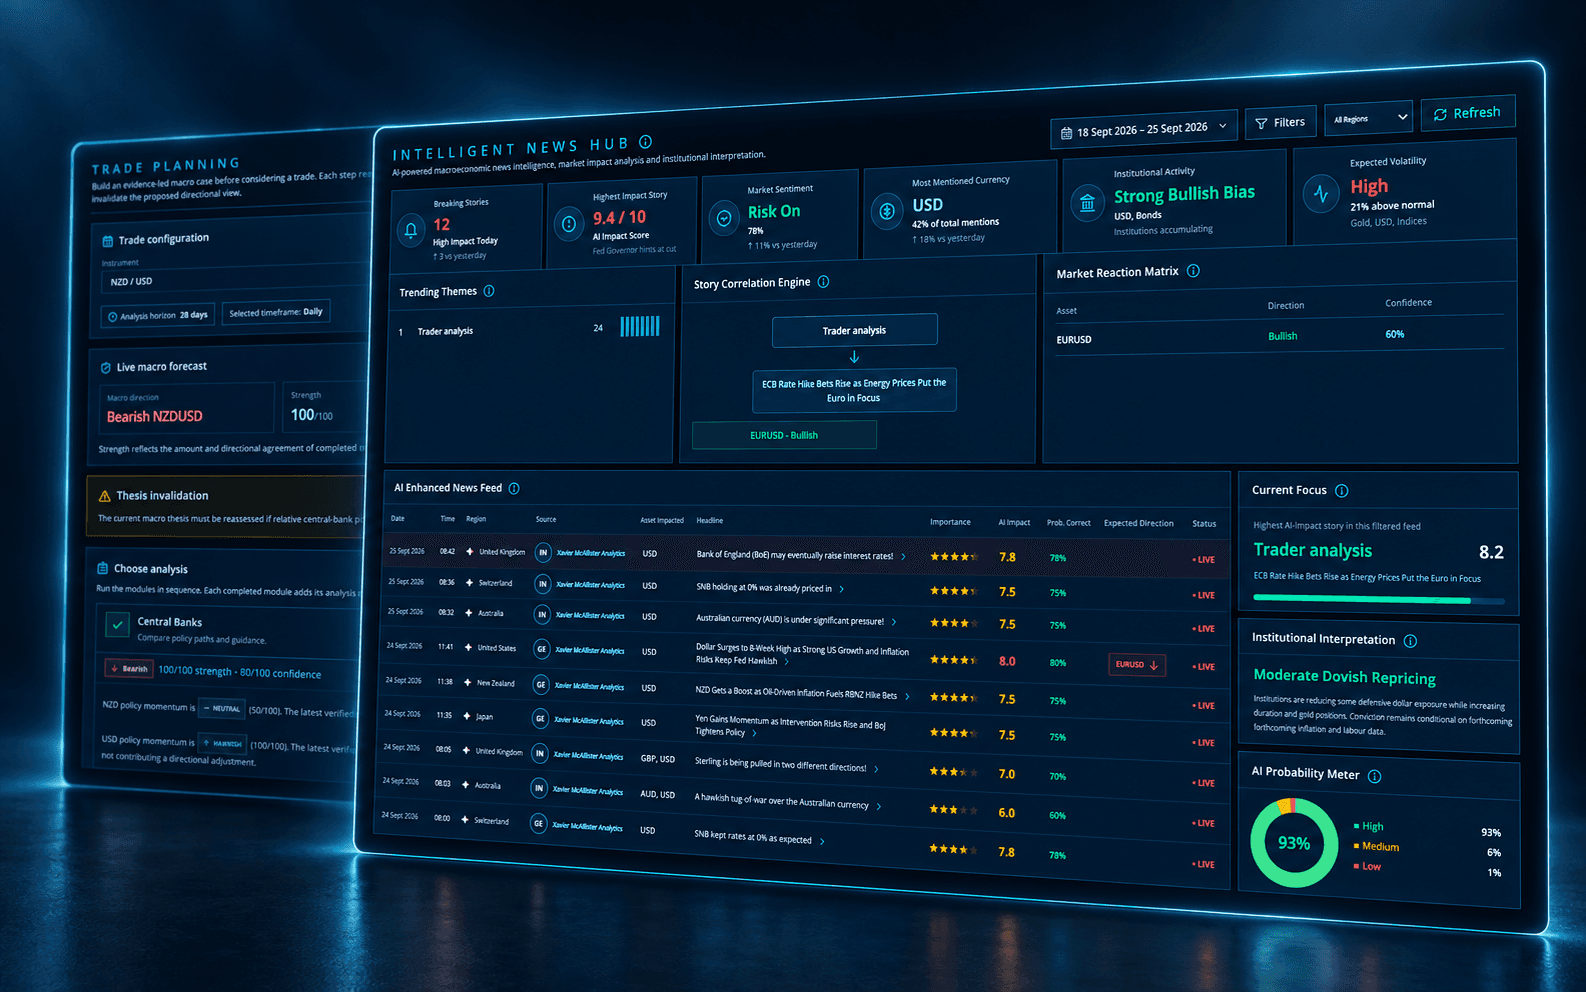The width and height of the screenshot is (1586, 992).
Task: Click the Trader analysis trend bar indicator
Action: coord(640,326)
